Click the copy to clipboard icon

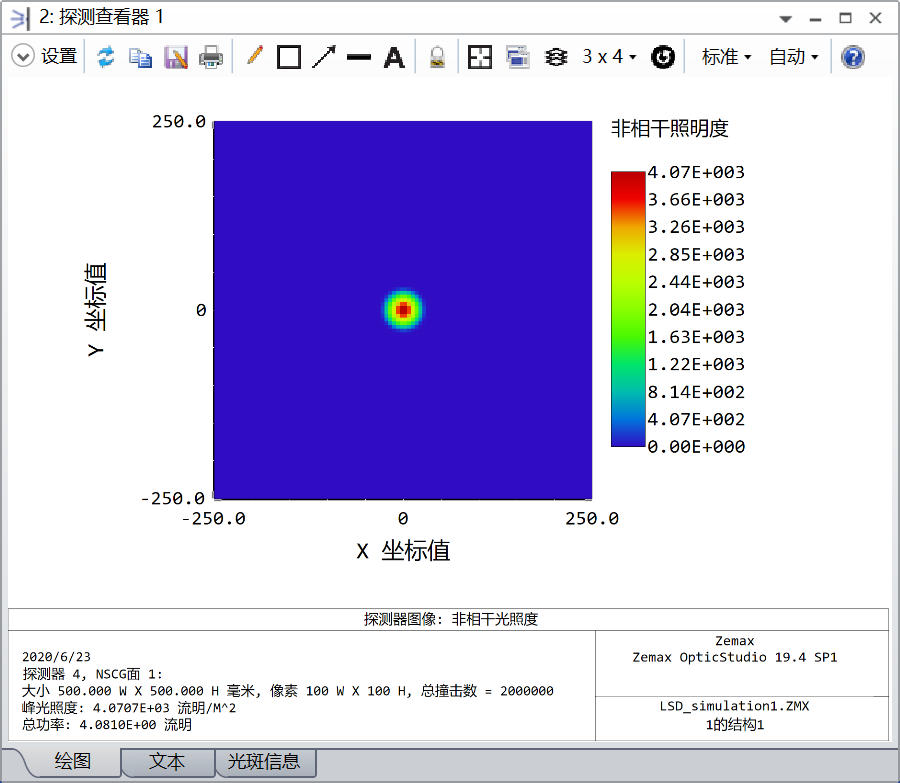click(141, 57)
